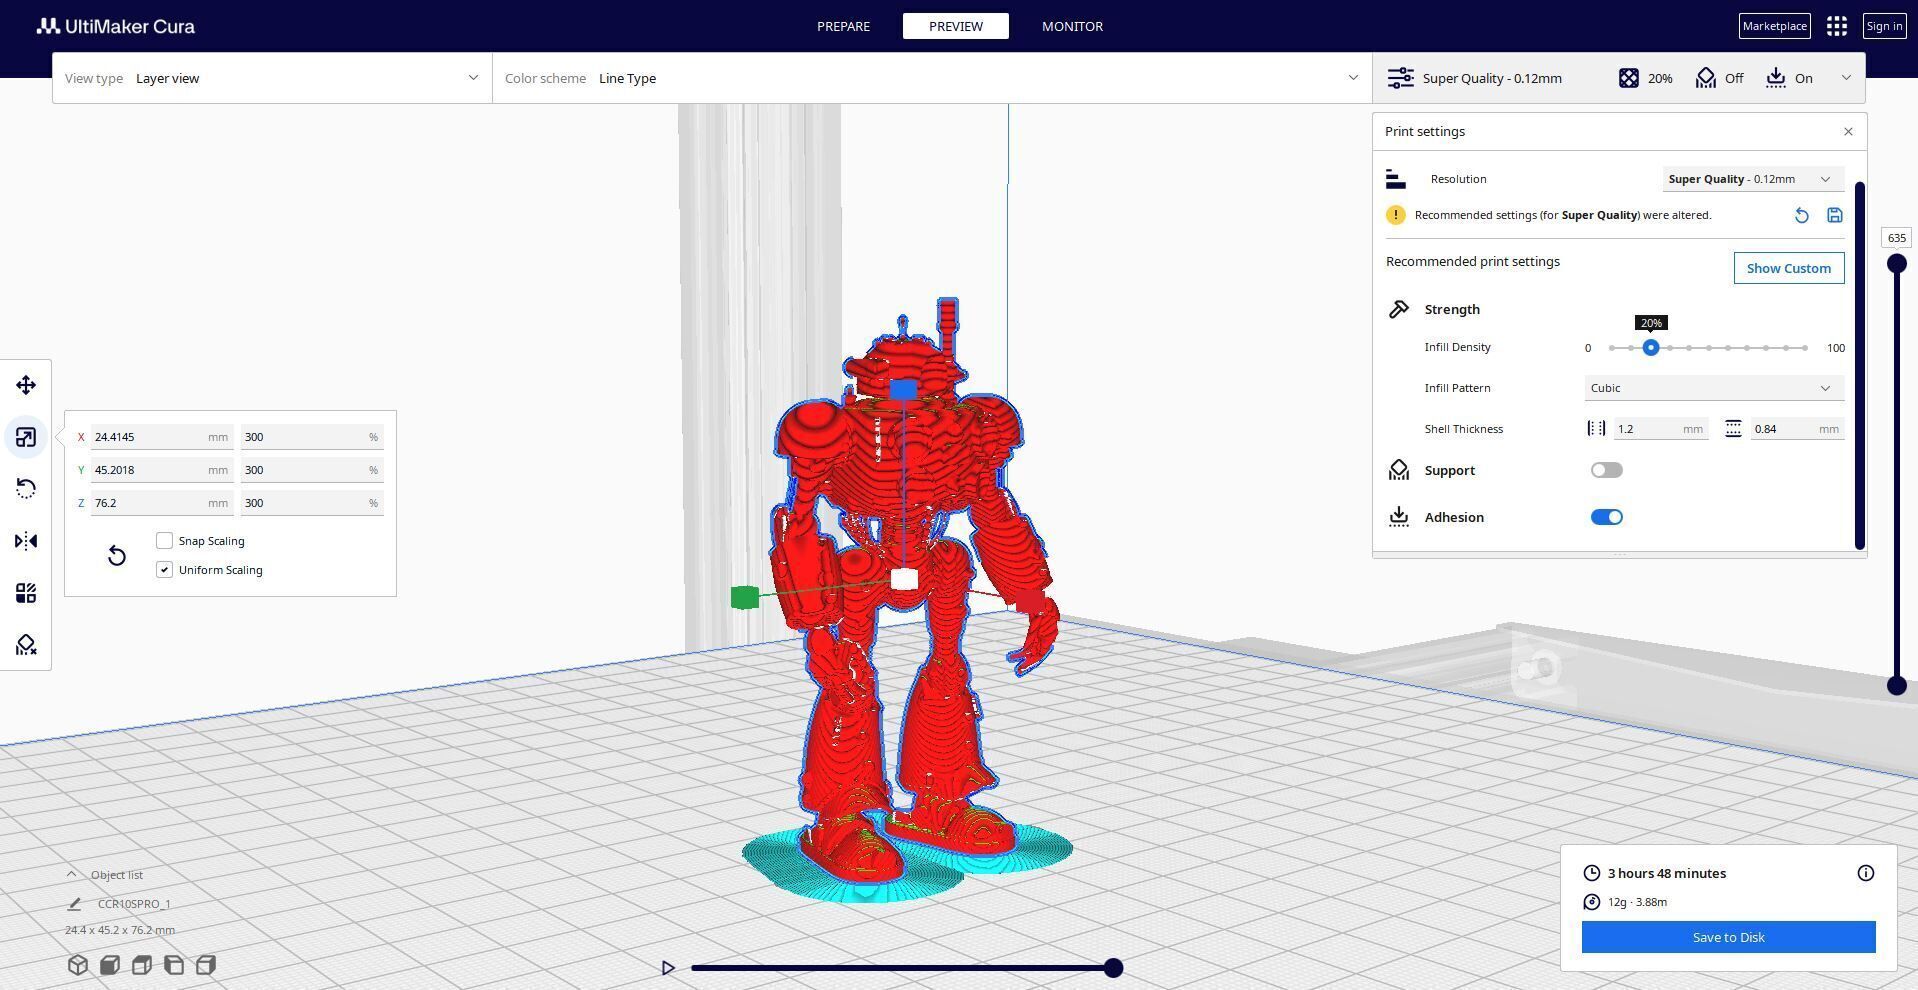This screenshot has height=990, width=1918.
Task: Select the Support Blocker tool
Action: (26, 645)
